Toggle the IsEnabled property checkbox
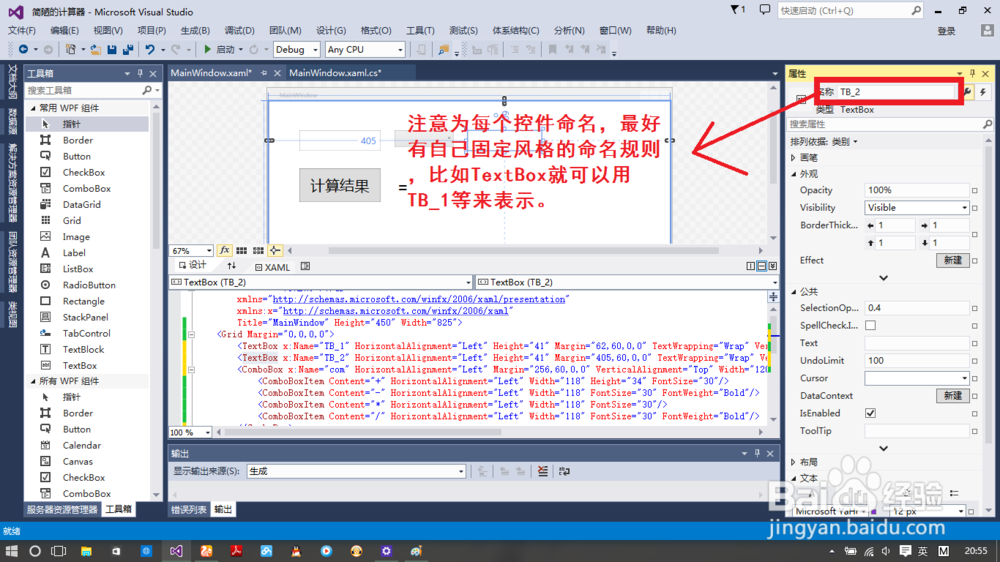Screen dimensions: 1000x562 [871, 413]
